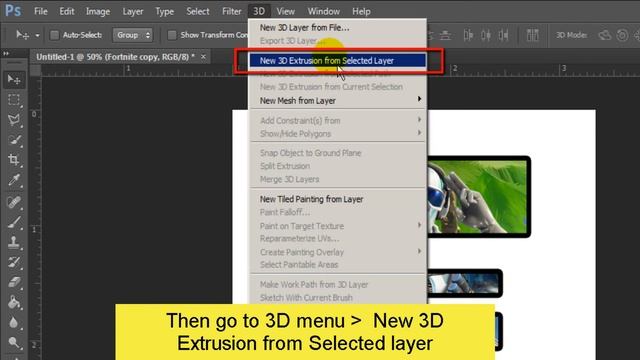640x360 pixels.
Task: Click align left edges icon in options bar
Action: click(468, 36)
